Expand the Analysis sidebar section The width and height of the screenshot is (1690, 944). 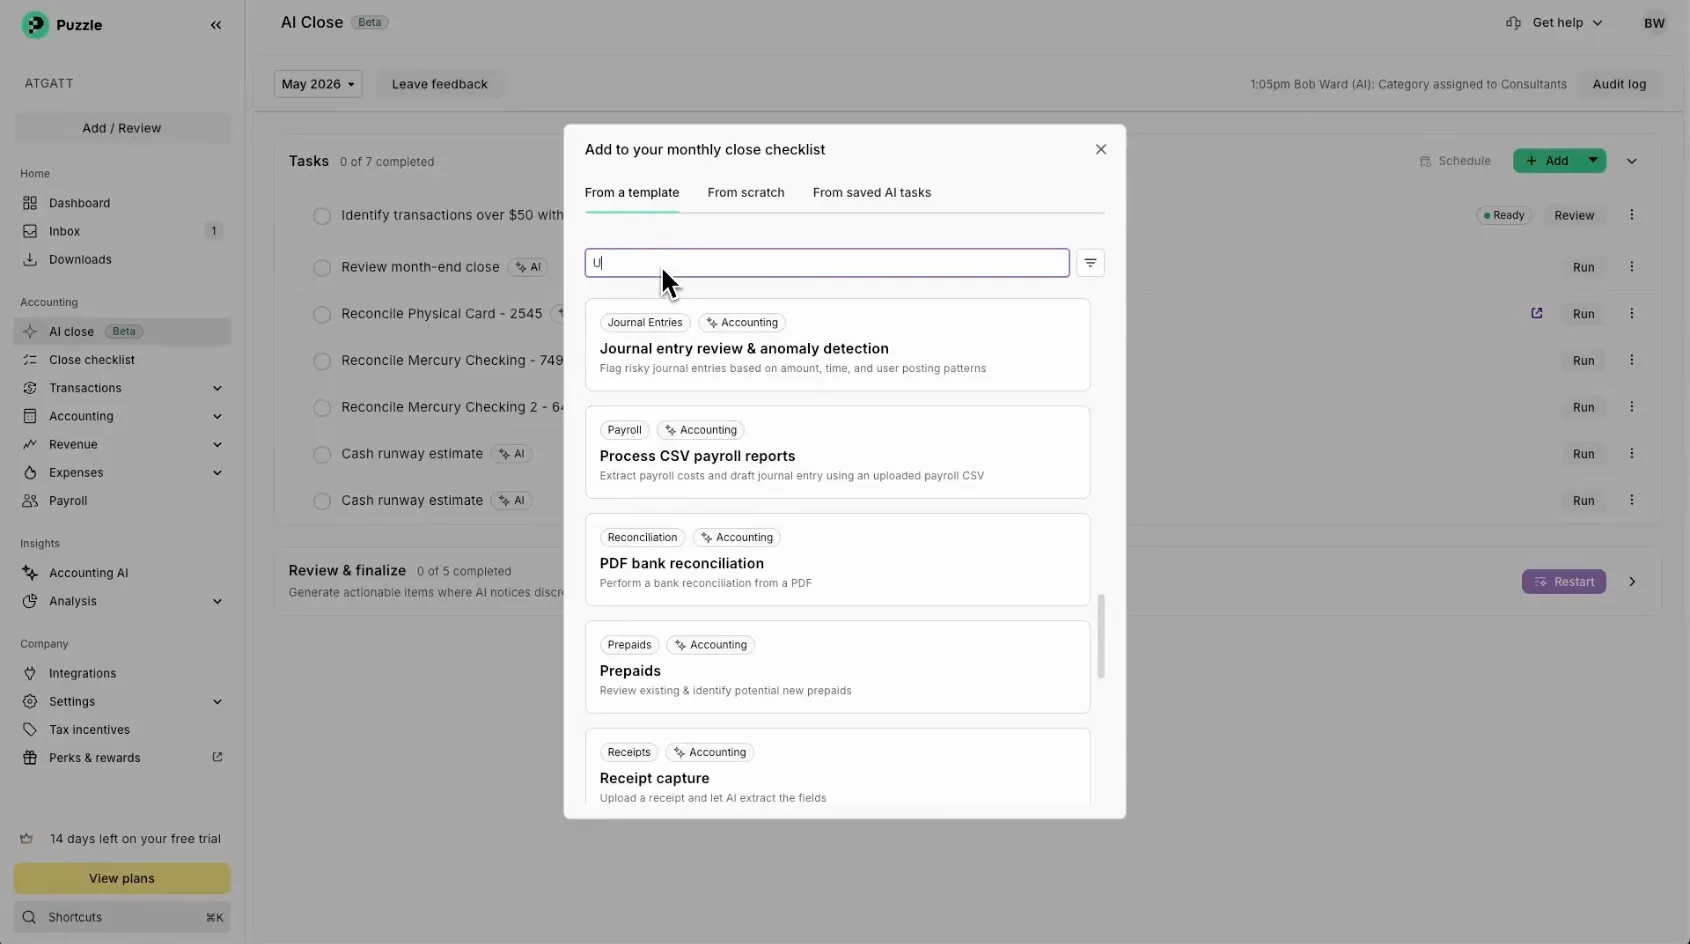coord(217,601)
